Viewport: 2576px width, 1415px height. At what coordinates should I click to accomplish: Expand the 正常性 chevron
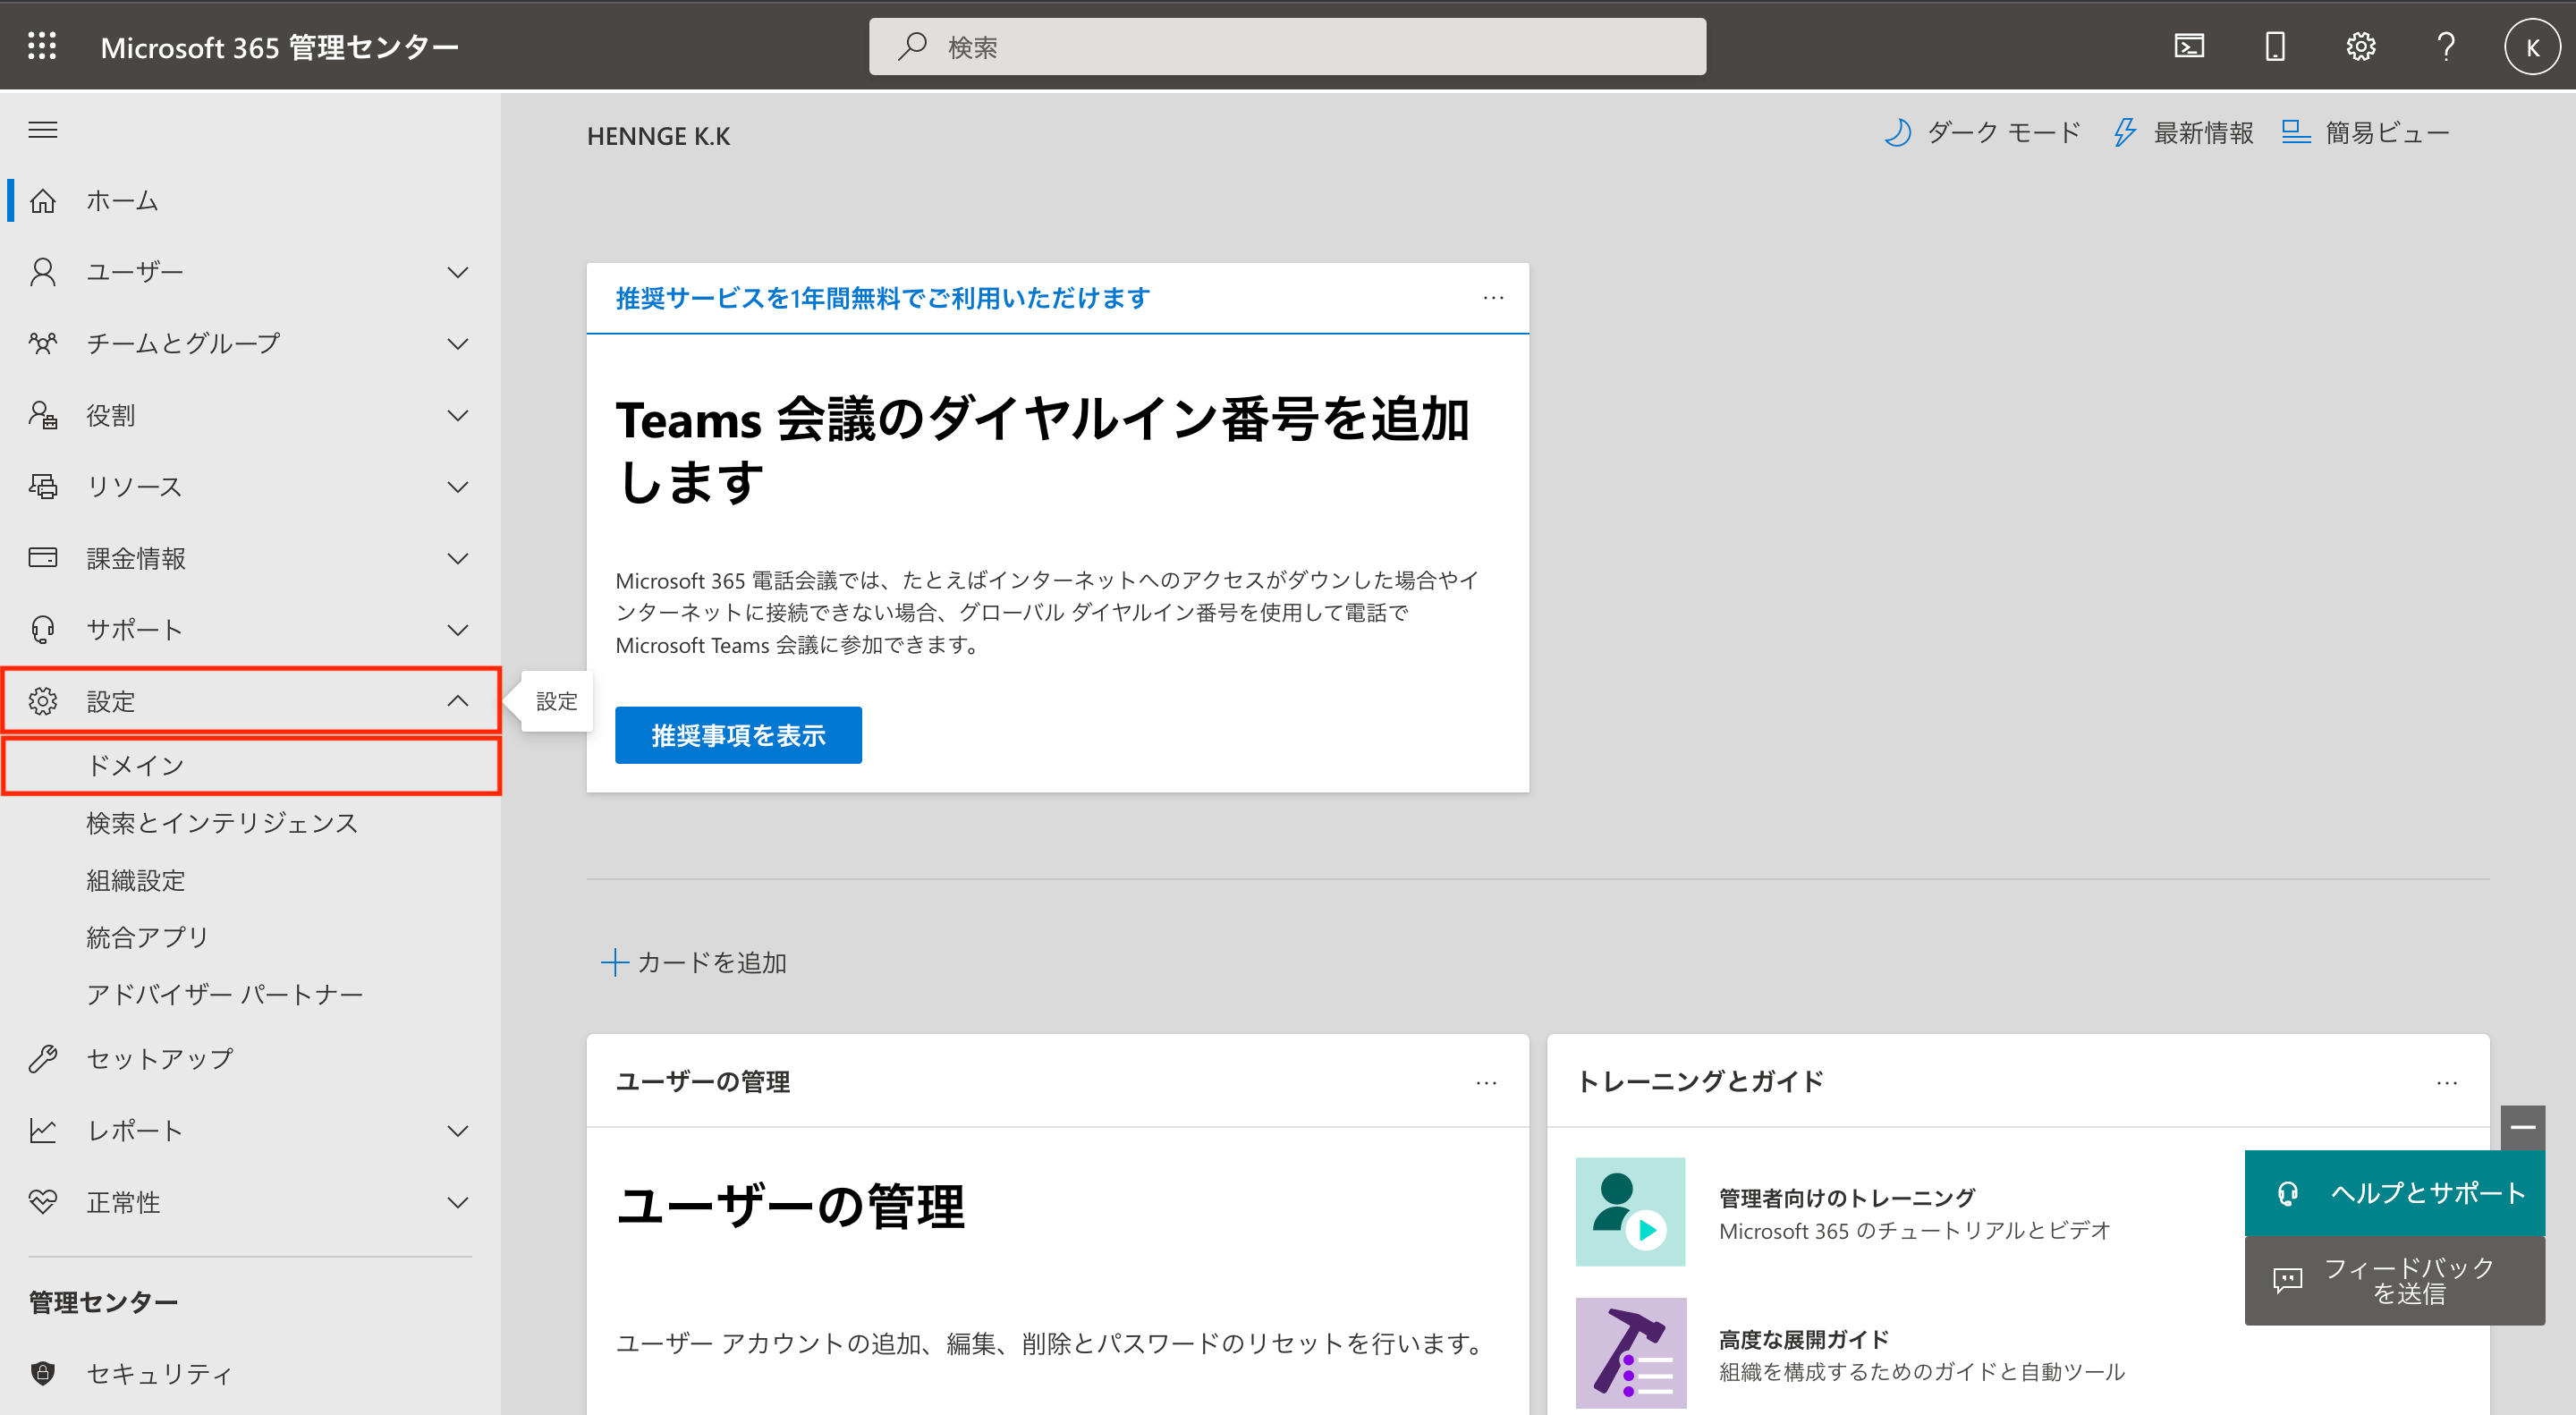coord(457,1202)
